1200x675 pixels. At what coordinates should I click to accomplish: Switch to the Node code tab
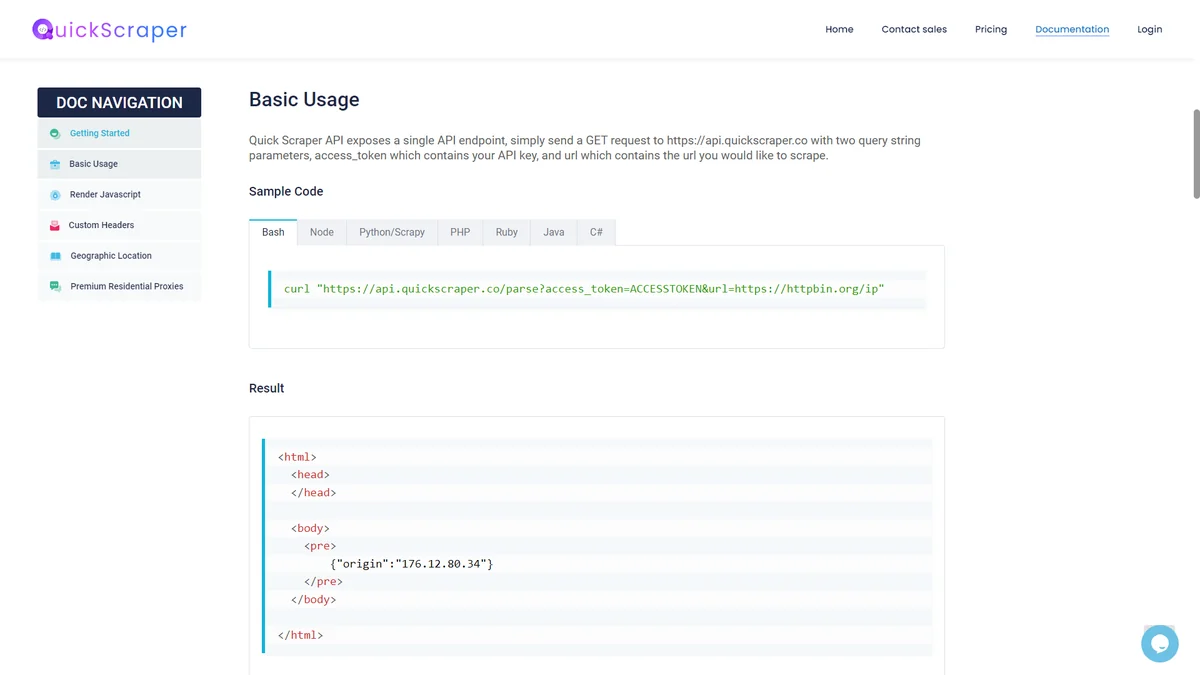(322, 232)
